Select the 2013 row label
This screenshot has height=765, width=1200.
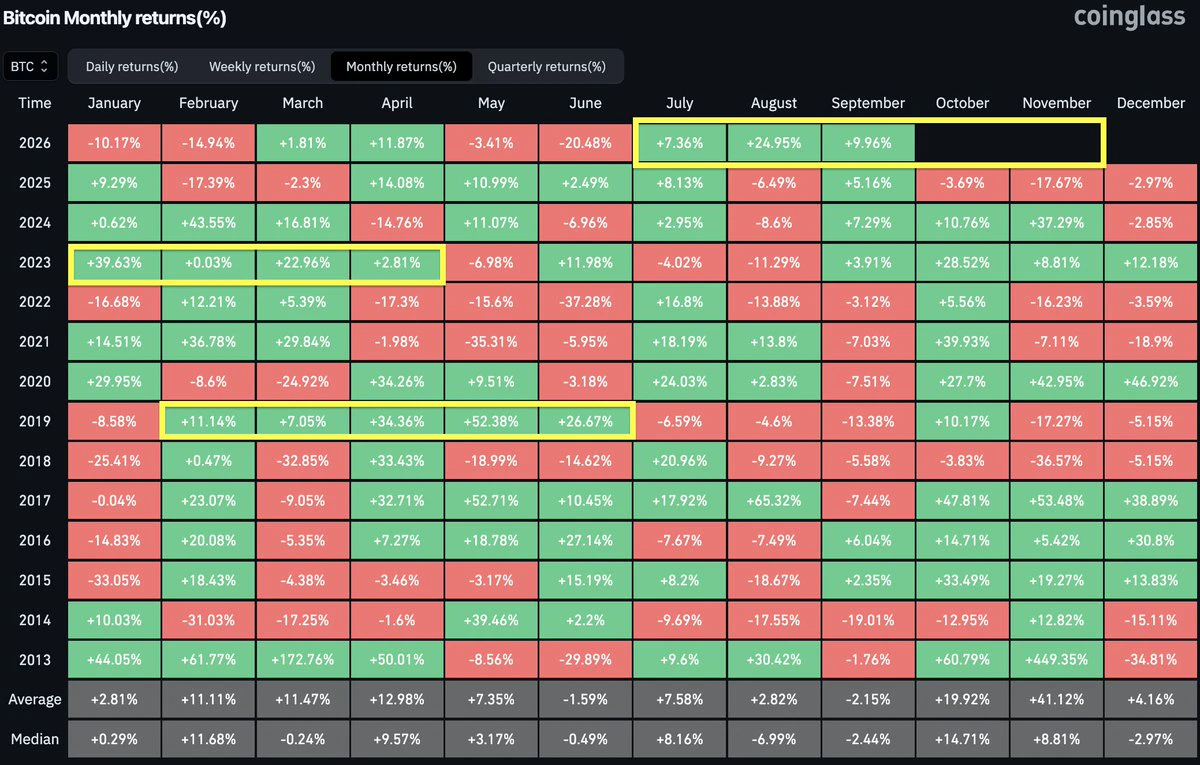point(34,660)
